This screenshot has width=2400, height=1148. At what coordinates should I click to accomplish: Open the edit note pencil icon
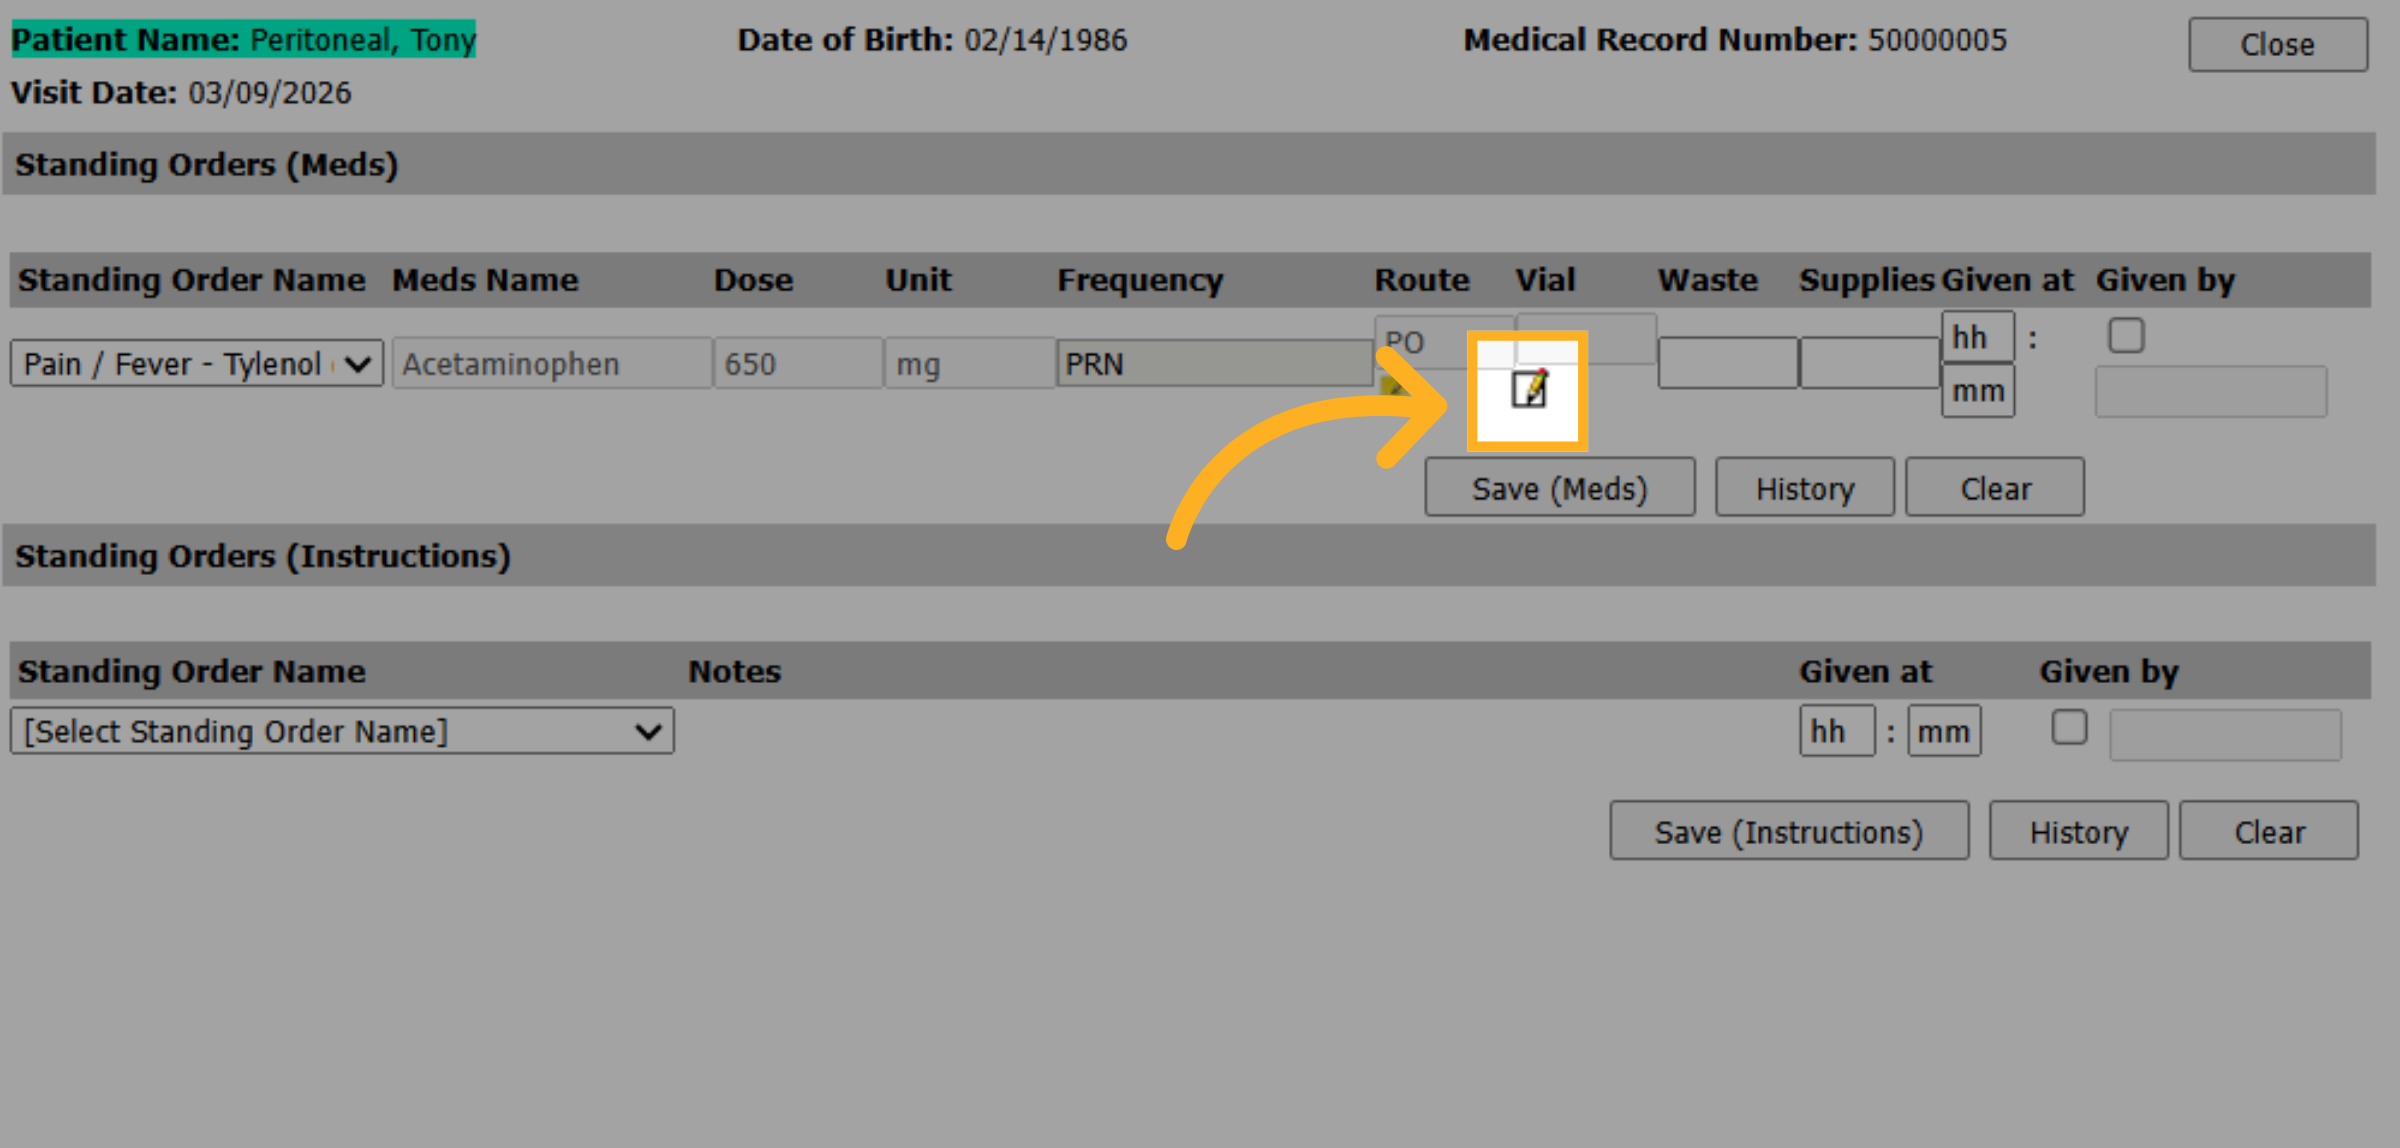click(1528, 389)
